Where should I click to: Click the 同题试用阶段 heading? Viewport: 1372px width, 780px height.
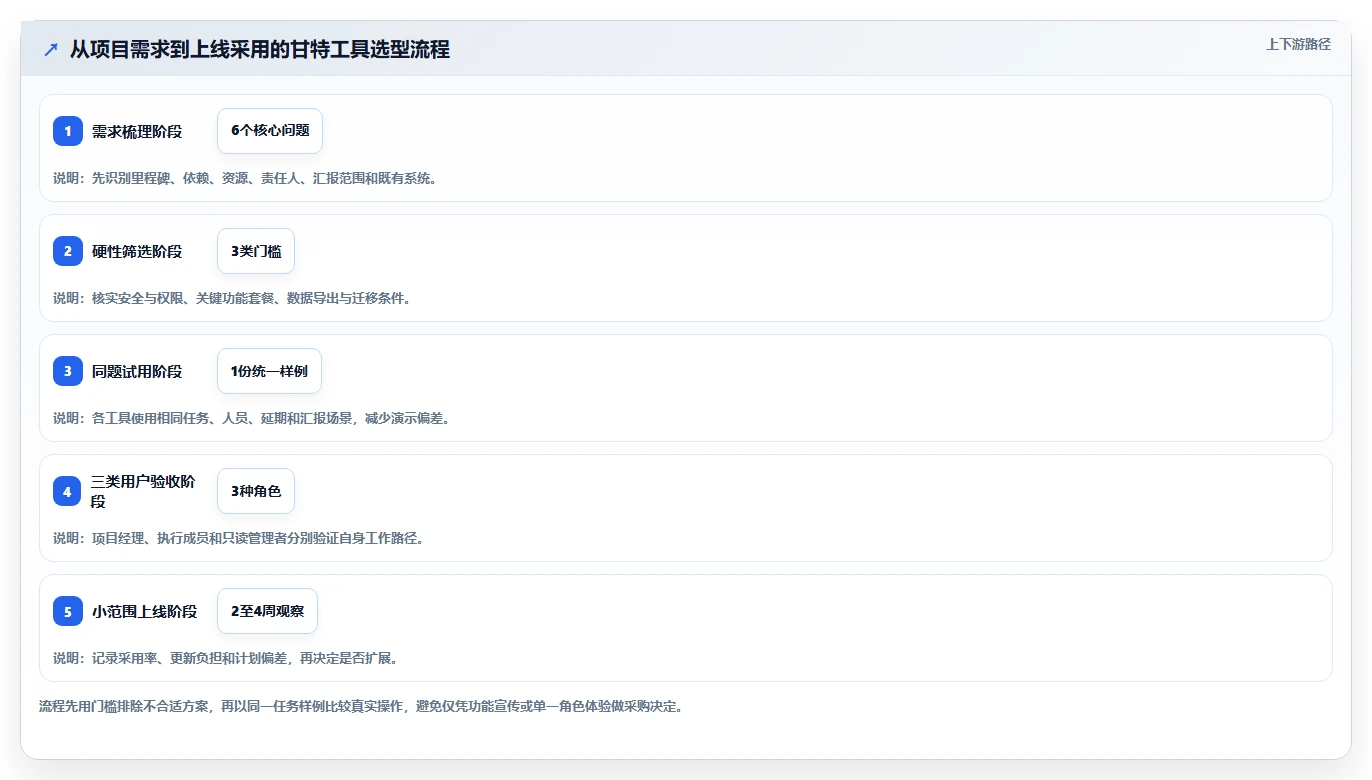pyautogui.click(x=137, y=371)
